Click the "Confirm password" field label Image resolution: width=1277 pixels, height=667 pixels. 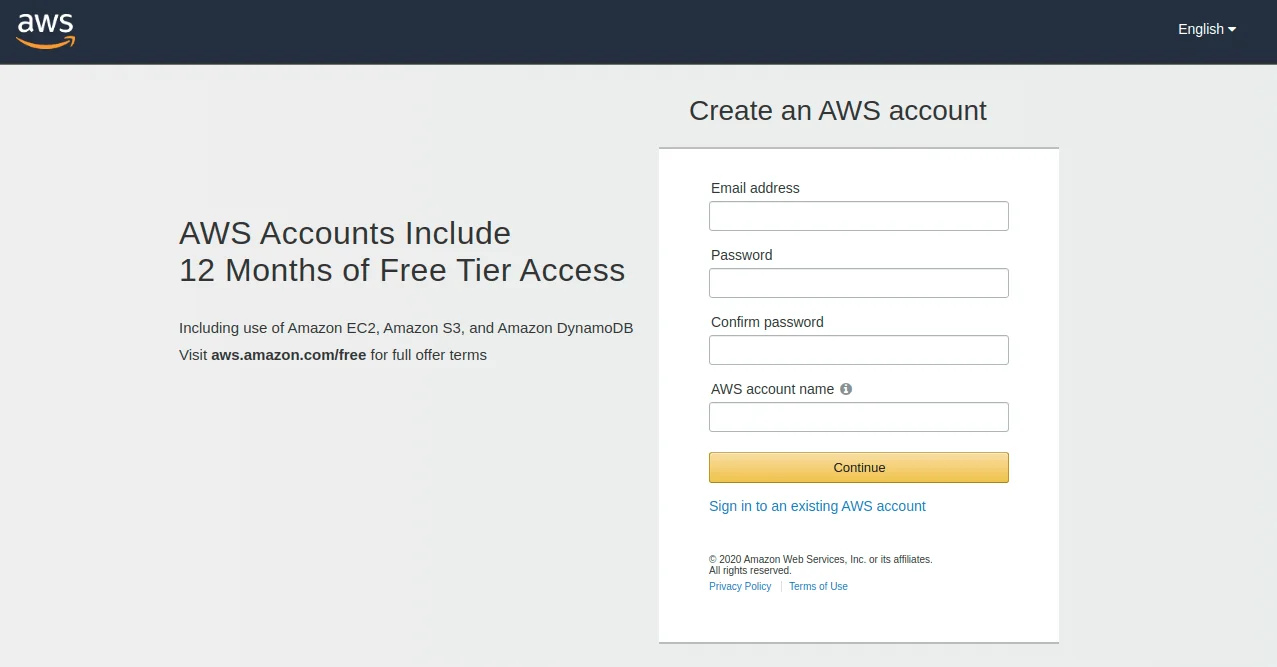767,322
